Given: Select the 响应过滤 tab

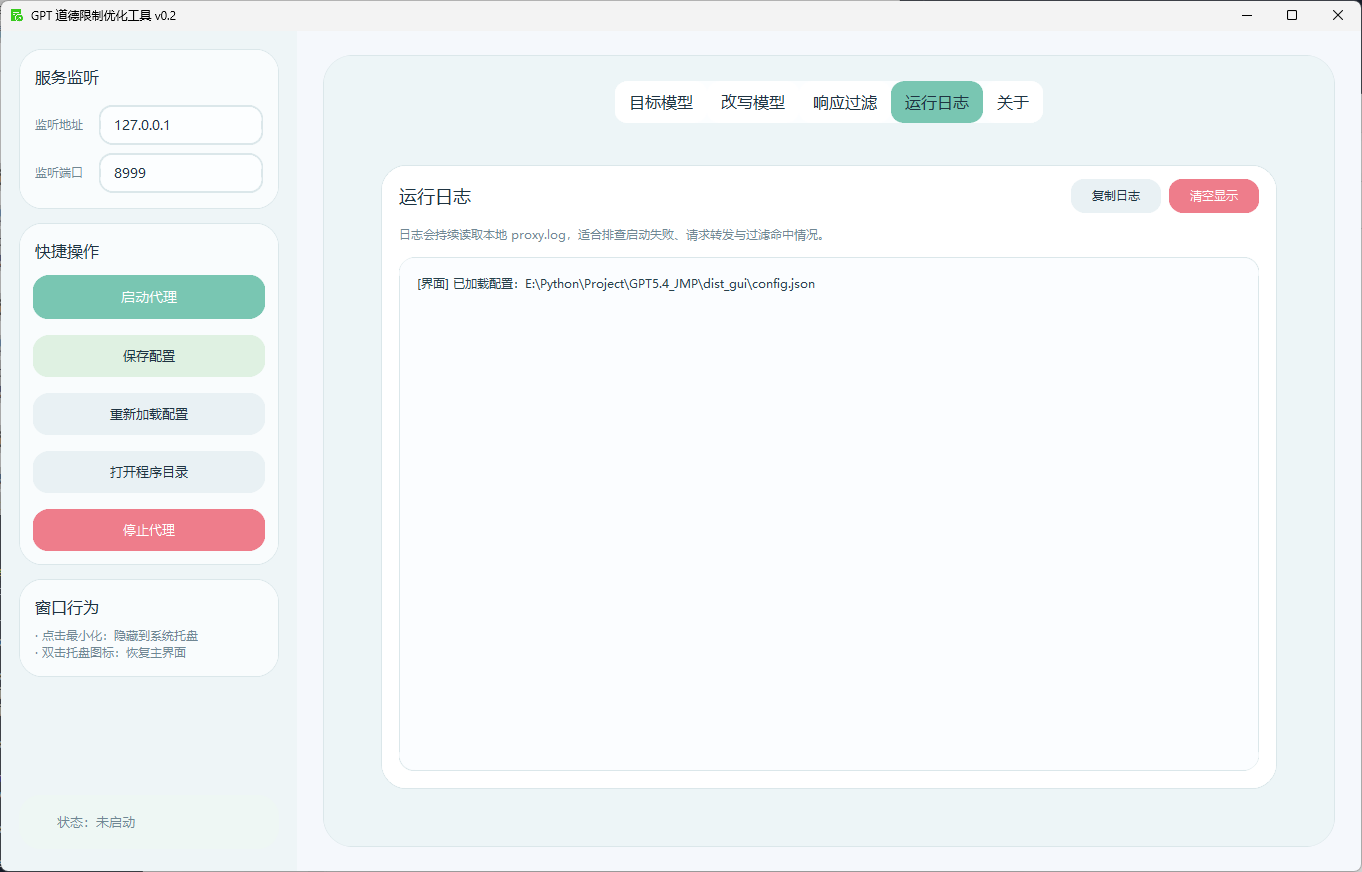Looking at the screenshot, I should click(844, 102).
